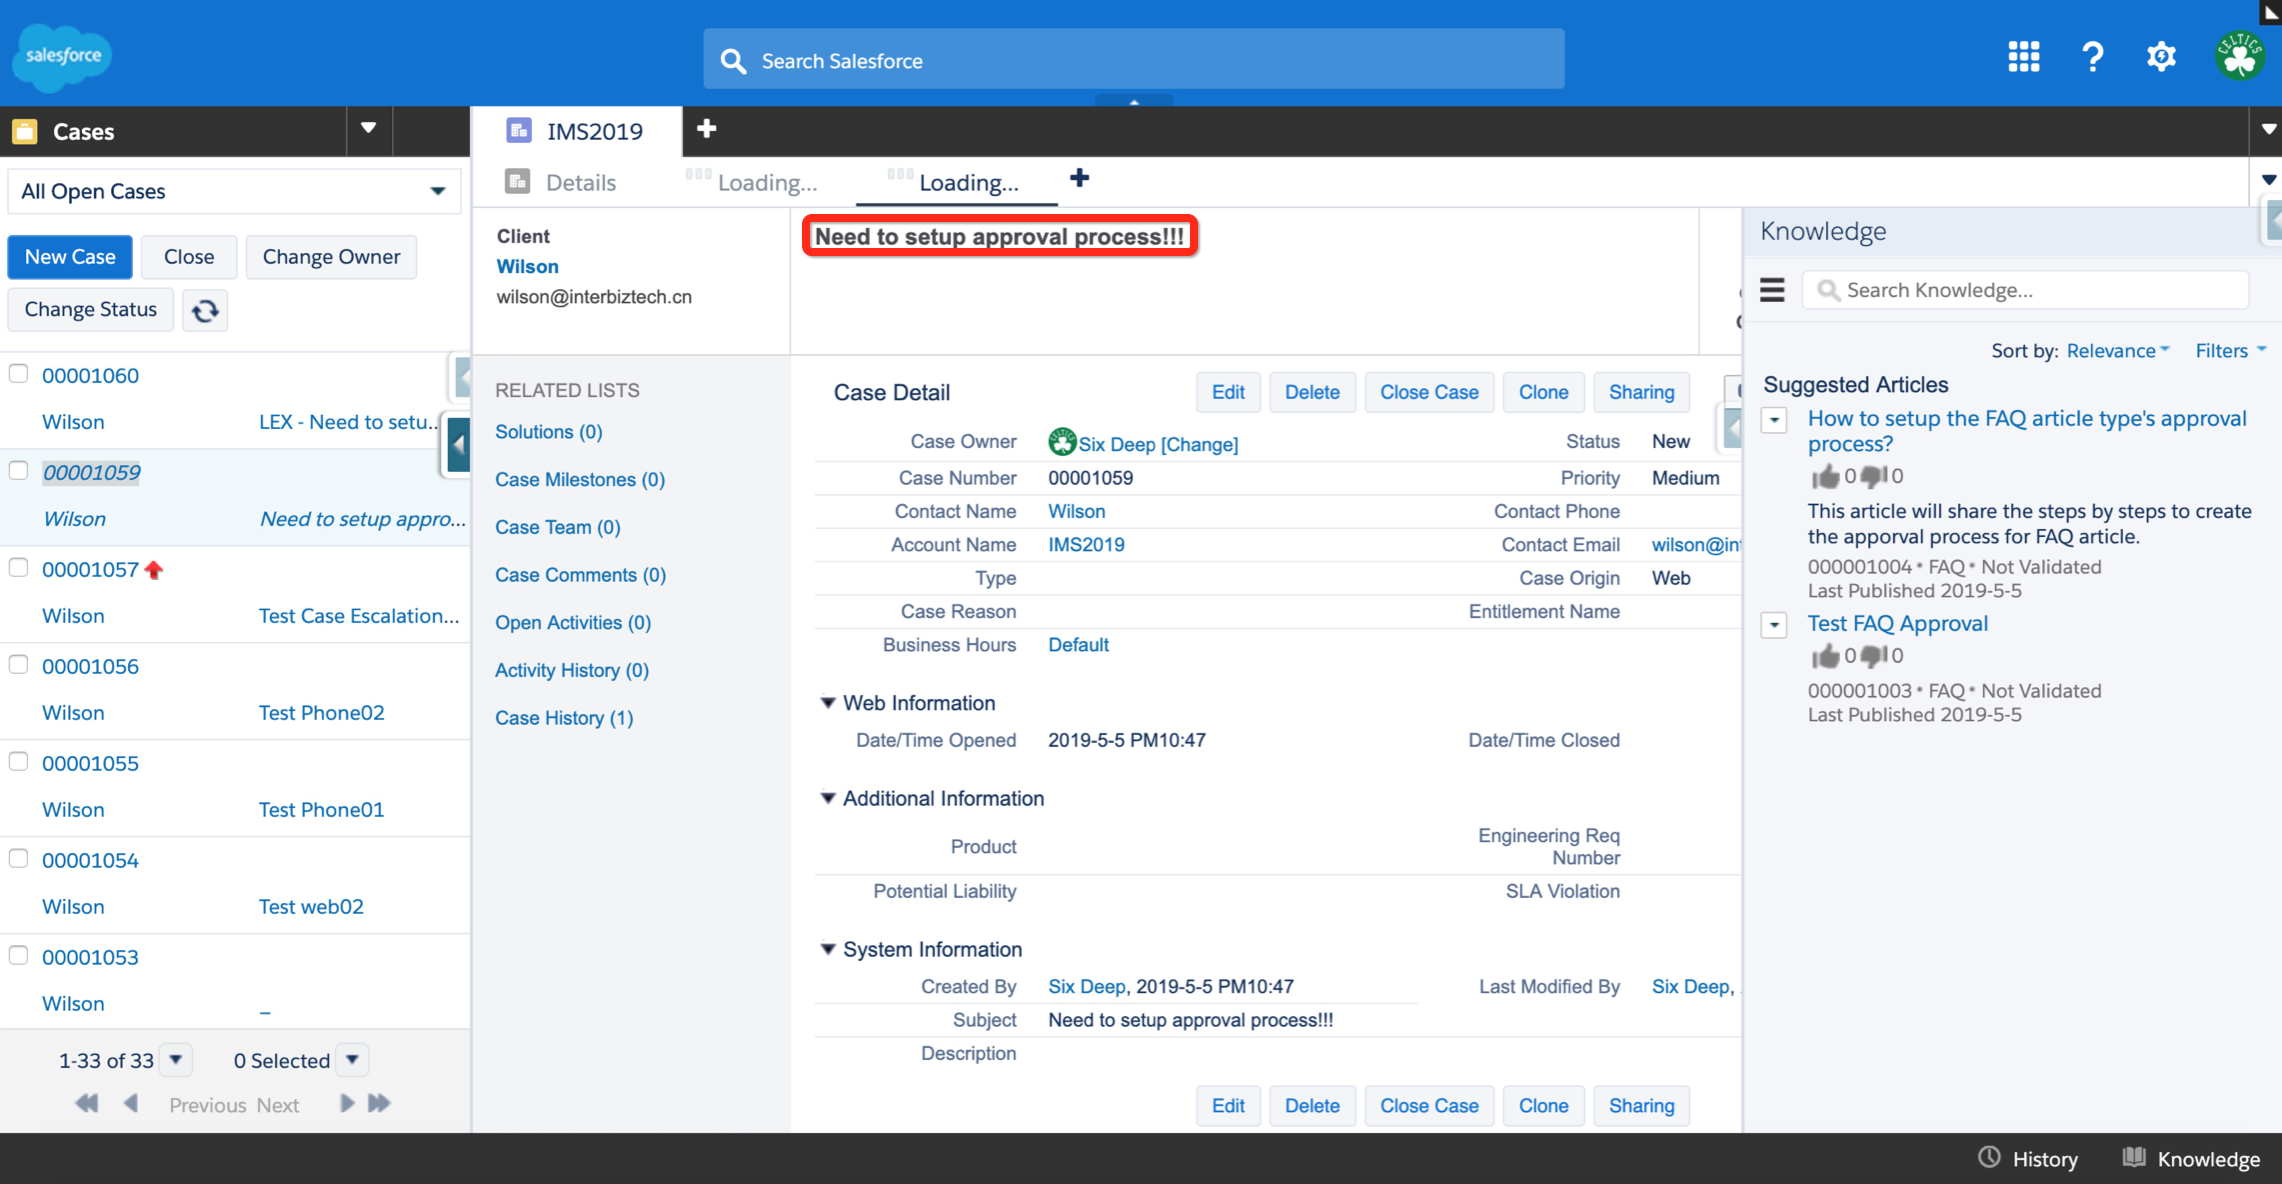Click the top Clone button
This screenshot has height=1184, width=2282.
coord(1543,392)
